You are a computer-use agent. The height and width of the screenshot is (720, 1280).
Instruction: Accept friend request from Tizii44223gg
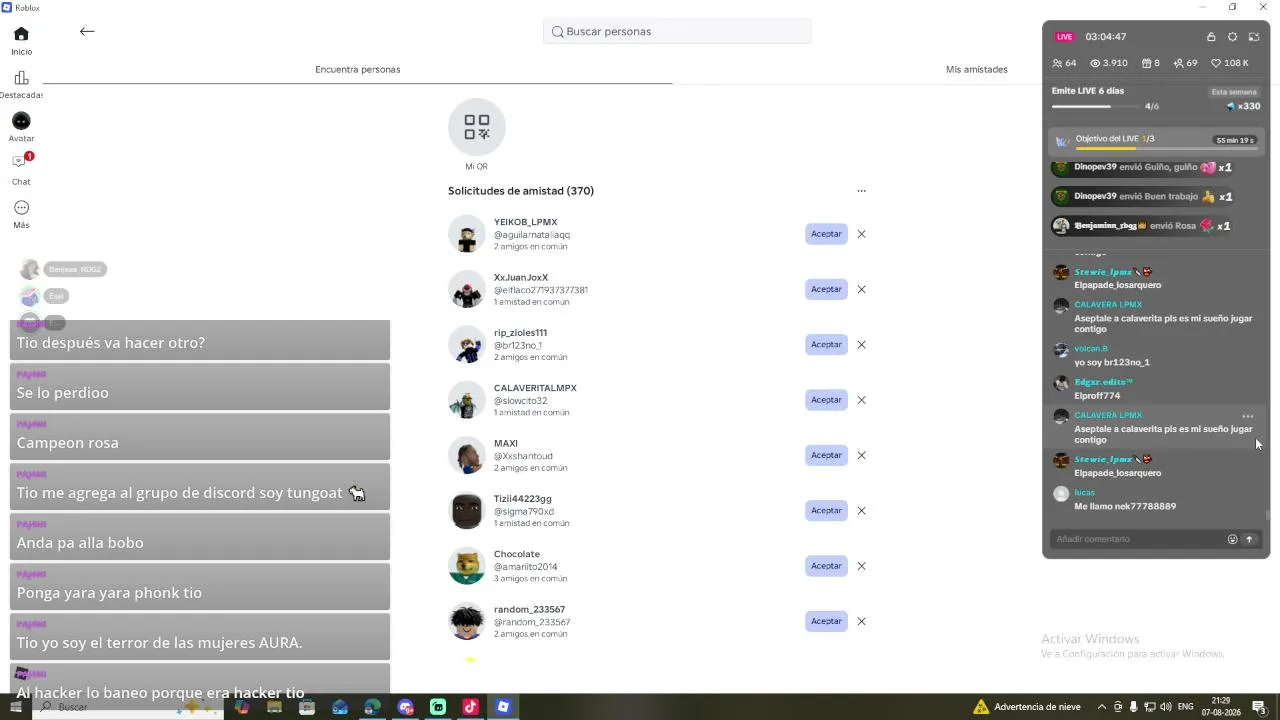[826, 510]
